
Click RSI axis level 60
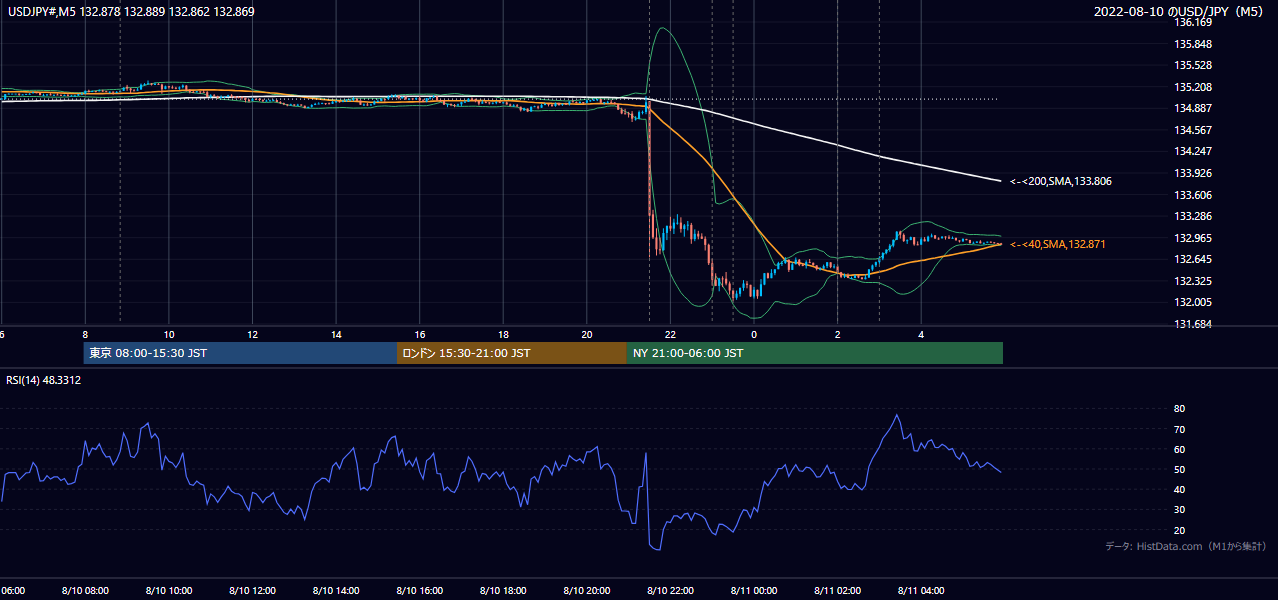[1180, 449]
